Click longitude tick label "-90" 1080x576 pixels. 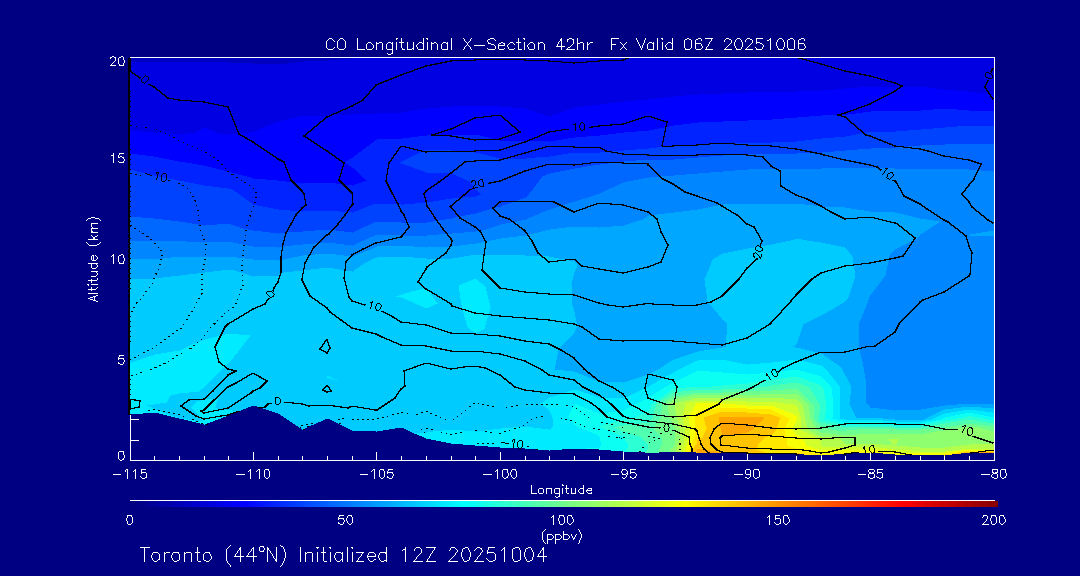(x=747, y=475)
